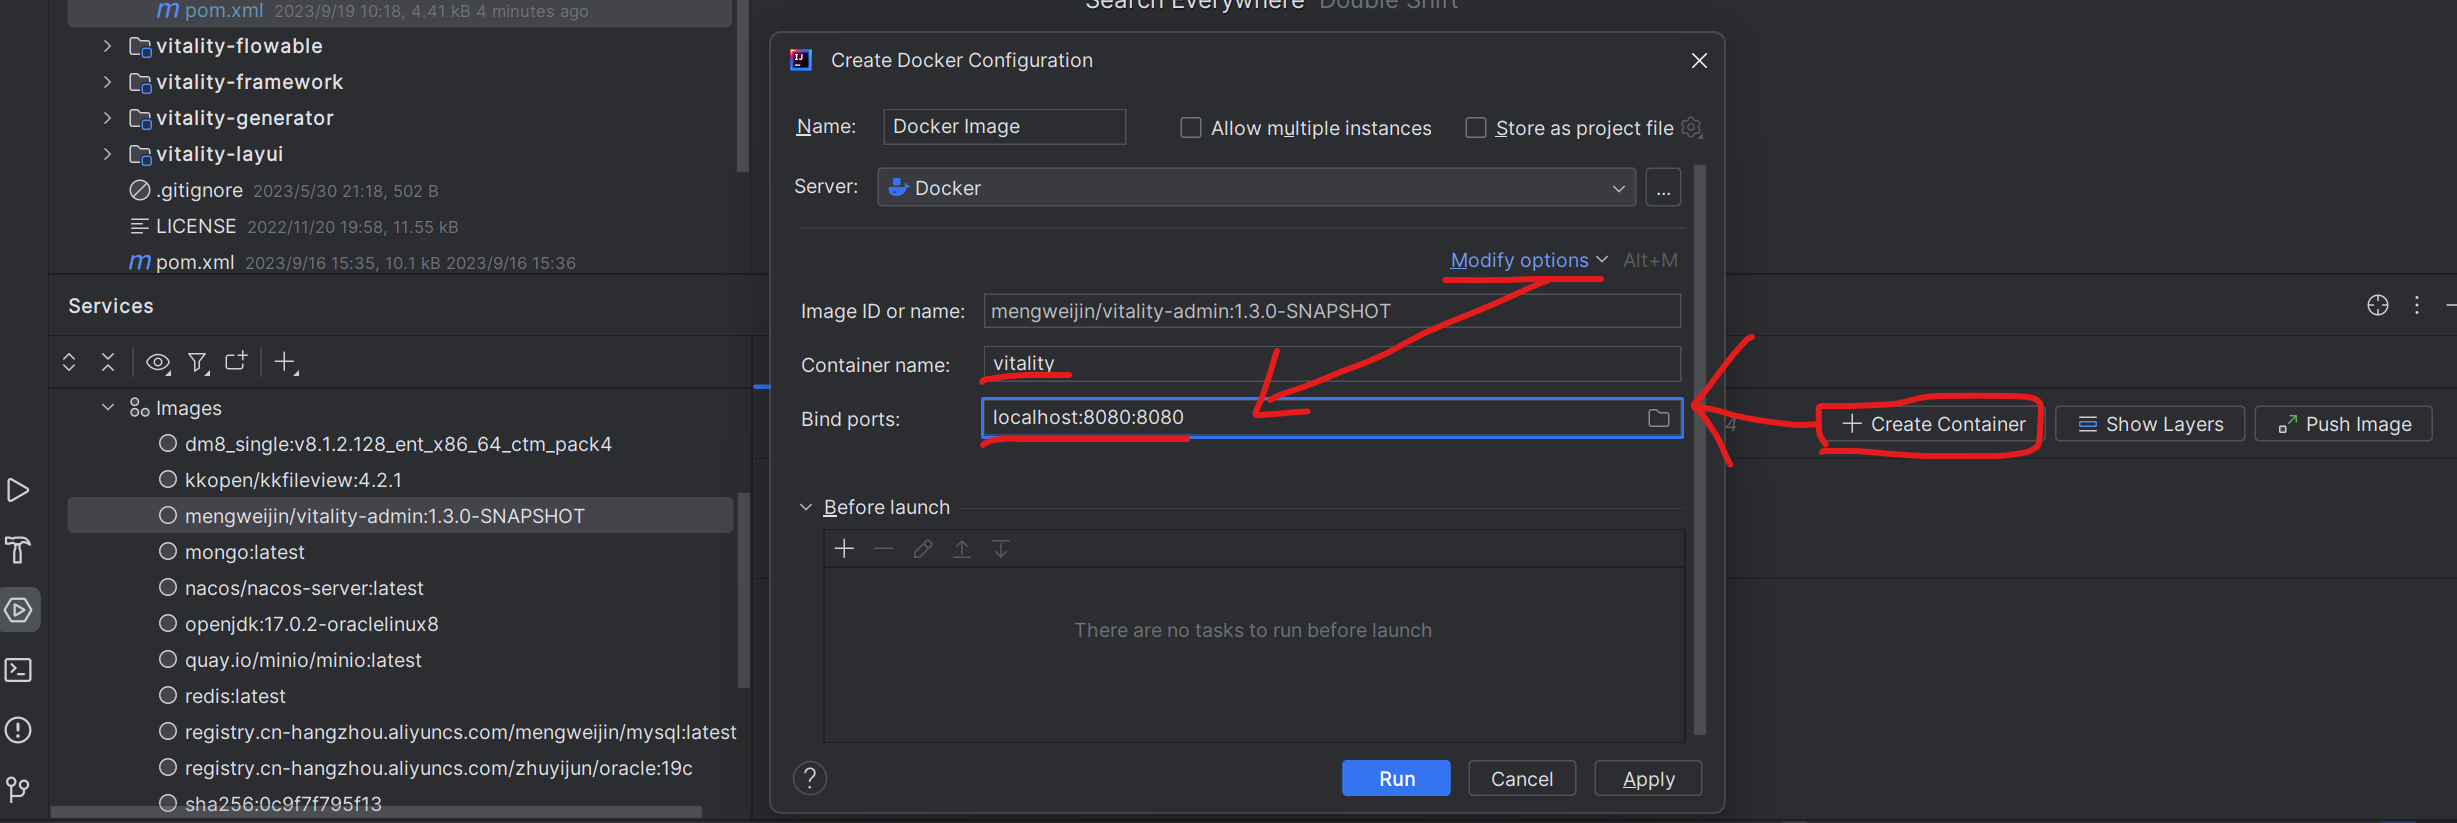This screenshot has height=823, width=2457.
Task: Select the LICENSE file in project tree
Action: (x=196, y=226)
